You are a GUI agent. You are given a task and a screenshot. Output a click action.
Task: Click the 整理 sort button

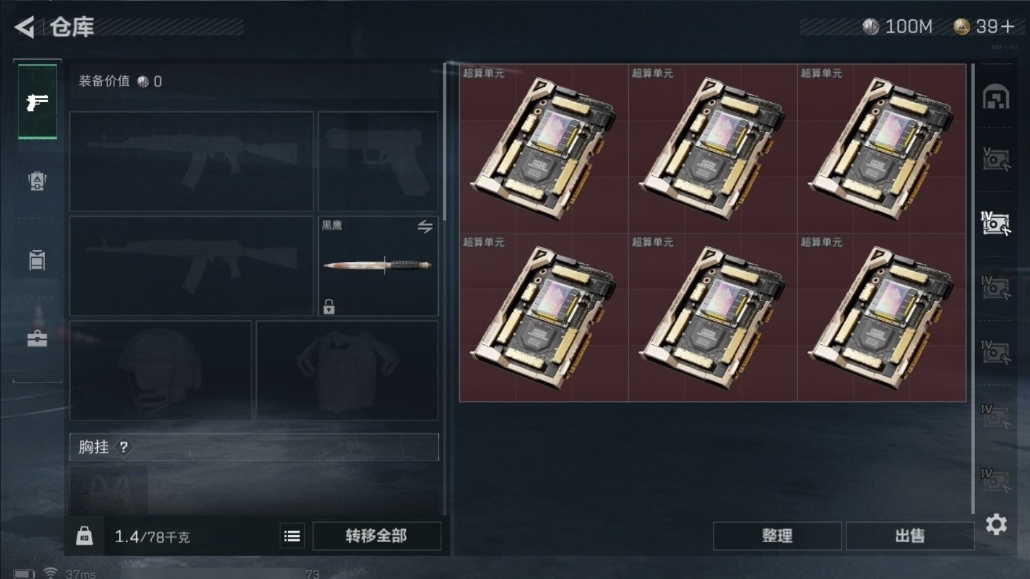coord(777,536)
